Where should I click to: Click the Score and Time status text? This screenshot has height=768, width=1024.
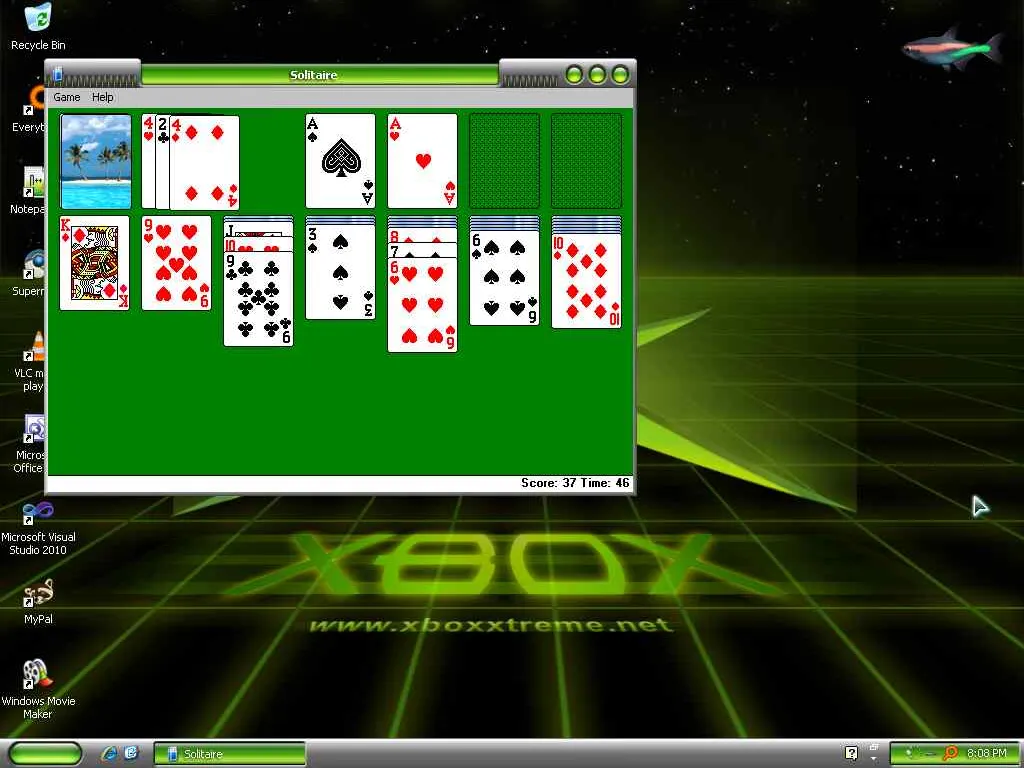575,483
